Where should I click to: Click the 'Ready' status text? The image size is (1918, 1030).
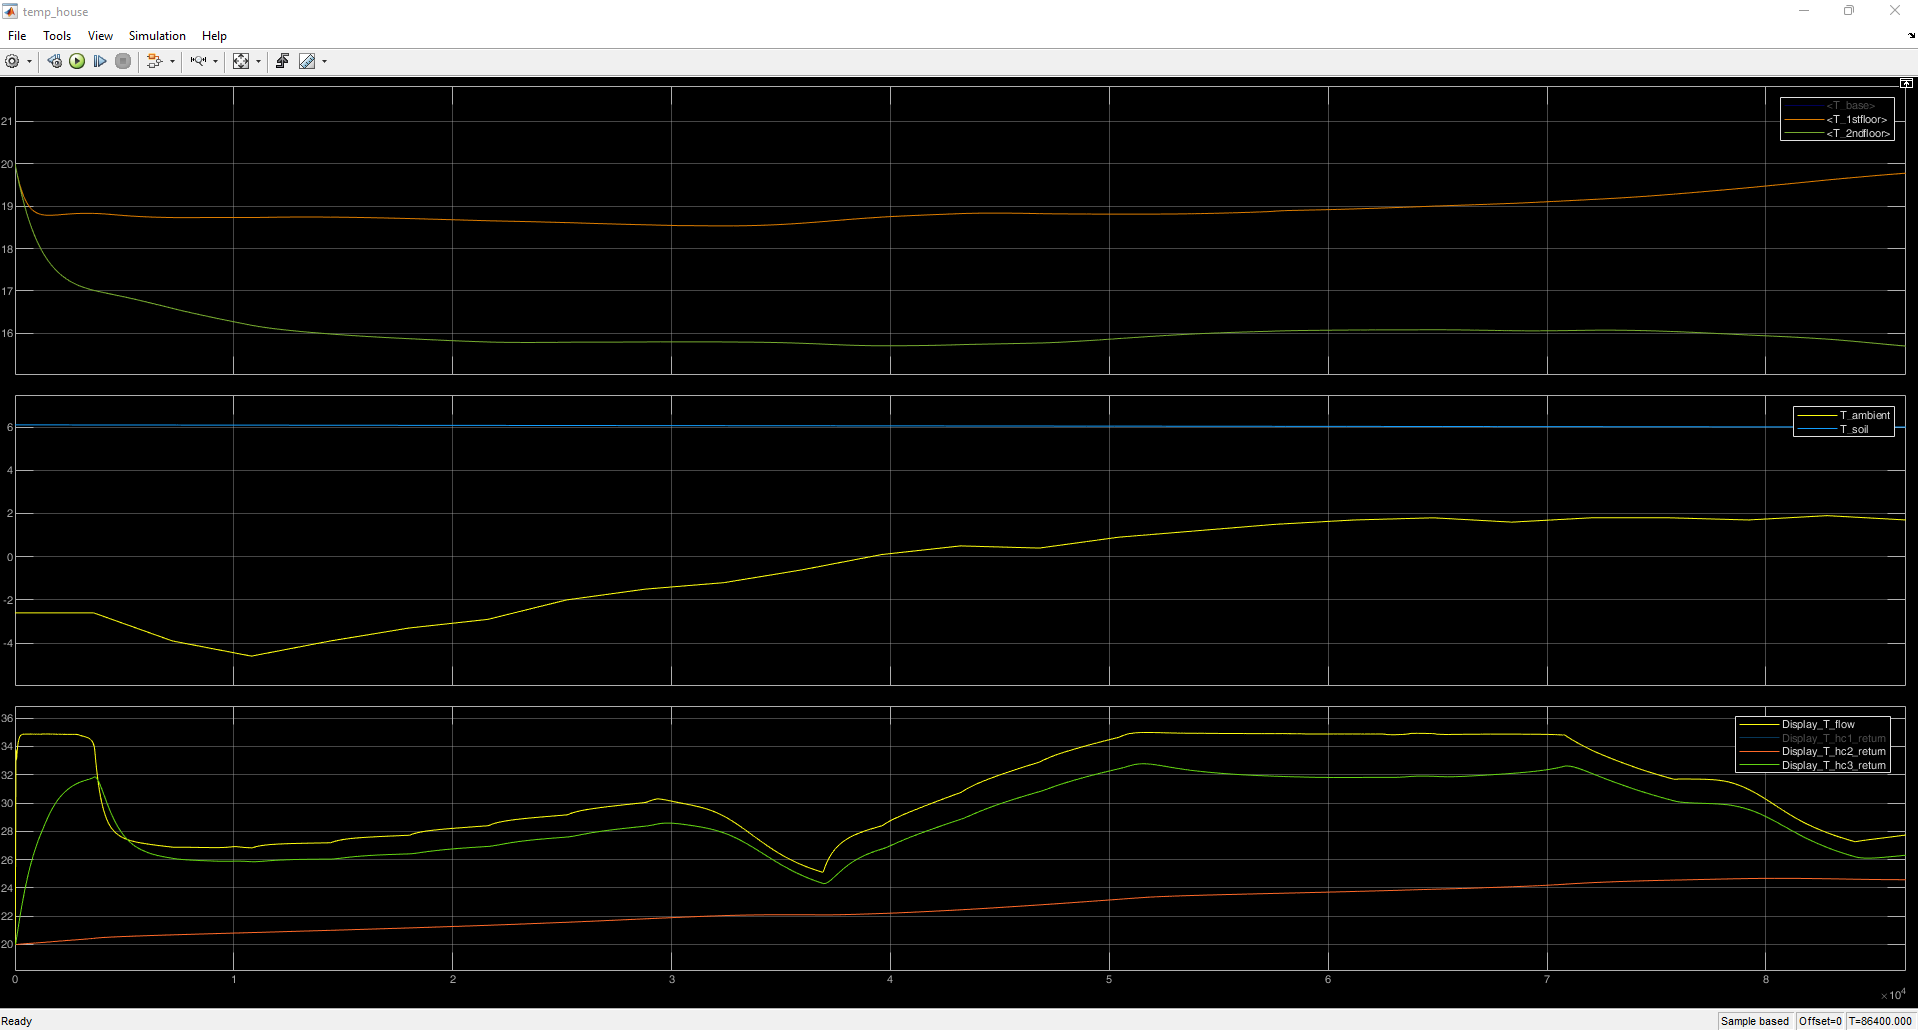tap(17, 1021)
